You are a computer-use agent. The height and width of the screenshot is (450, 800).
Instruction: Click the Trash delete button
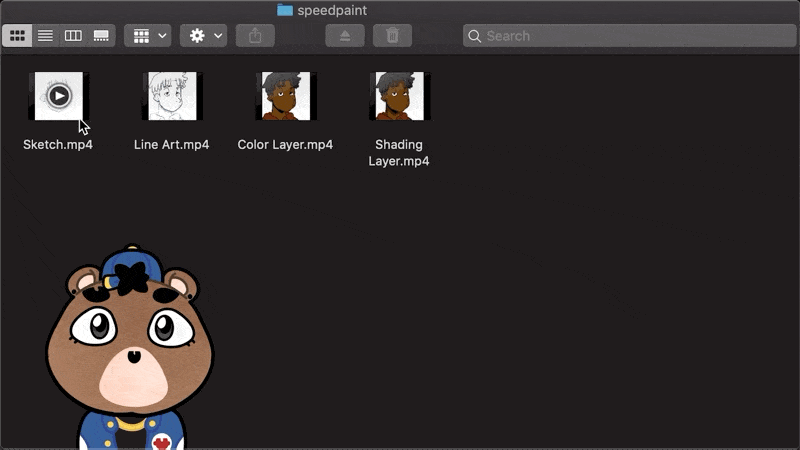(392, 36)
